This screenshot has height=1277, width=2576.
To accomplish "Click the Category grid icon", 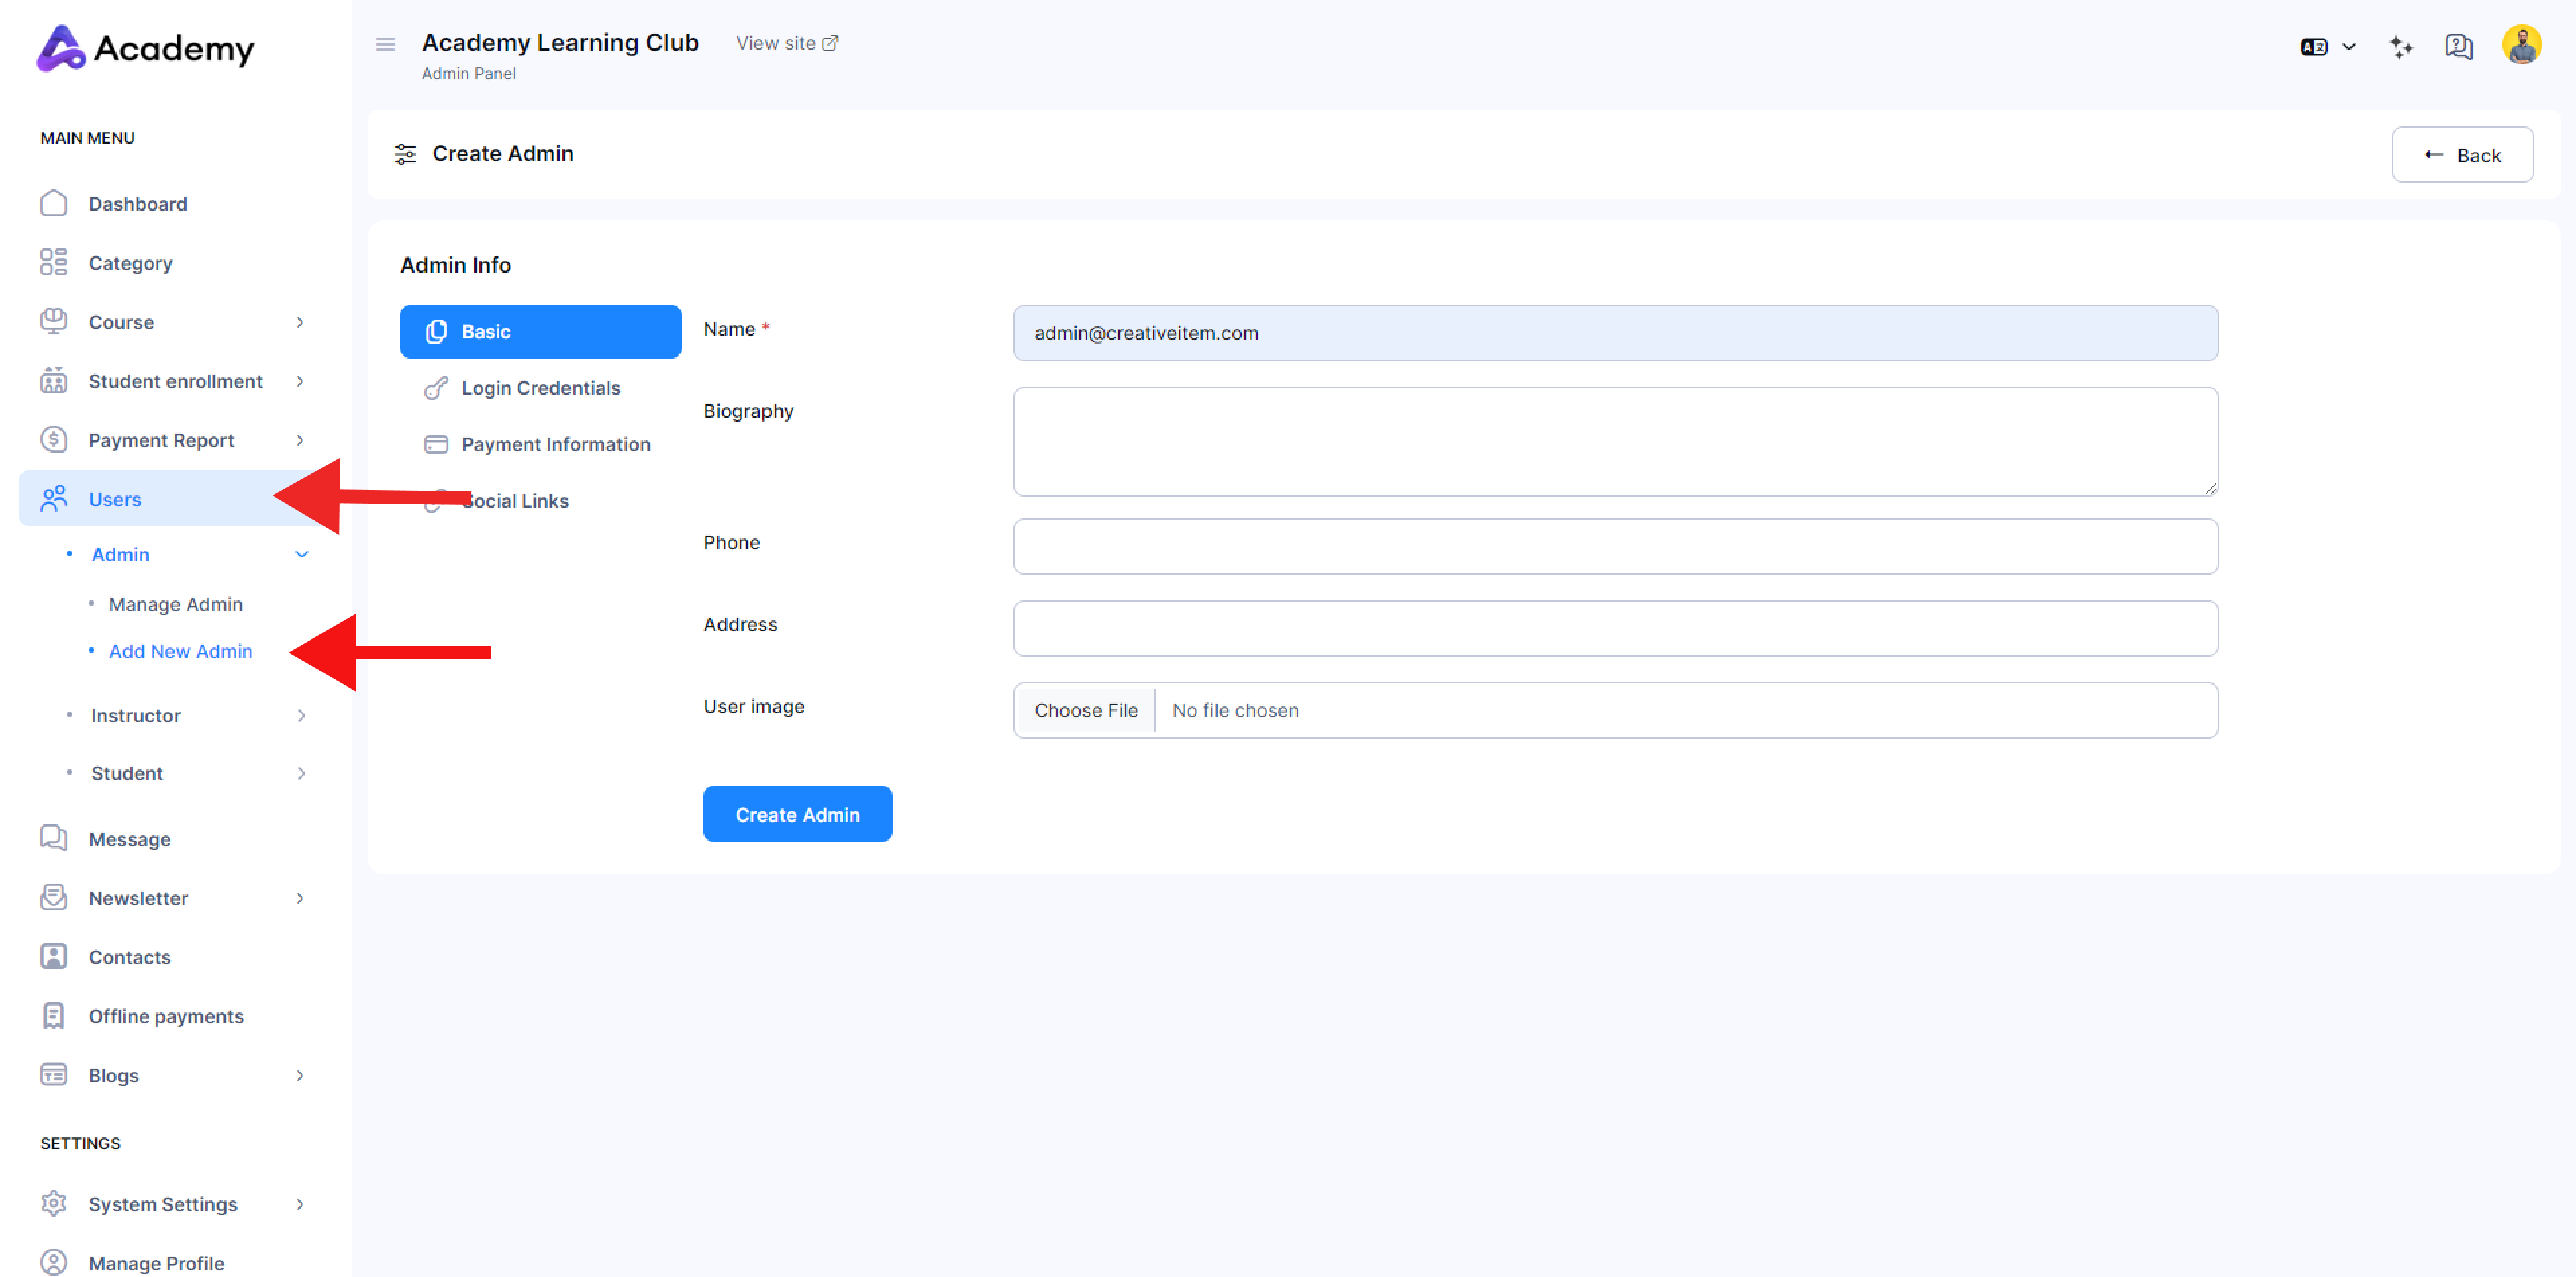I will pos(54,263).
